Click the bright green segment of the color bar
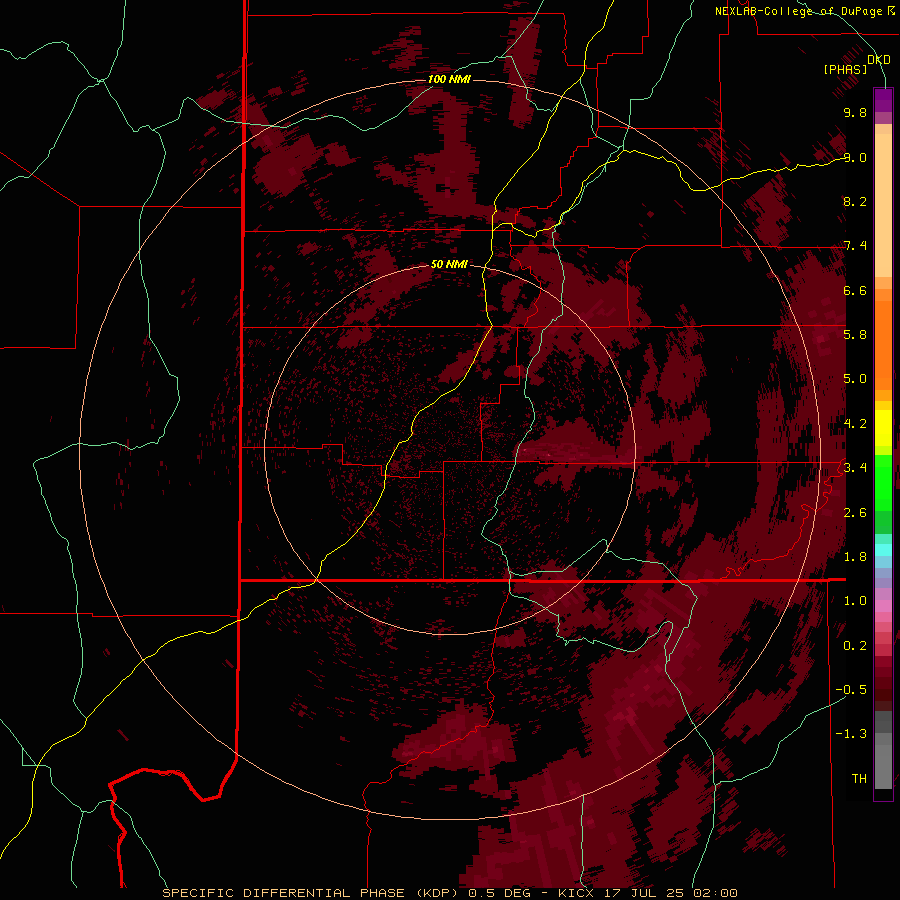The height and width of the screenshot is (900, 900). tap(883, 483)
